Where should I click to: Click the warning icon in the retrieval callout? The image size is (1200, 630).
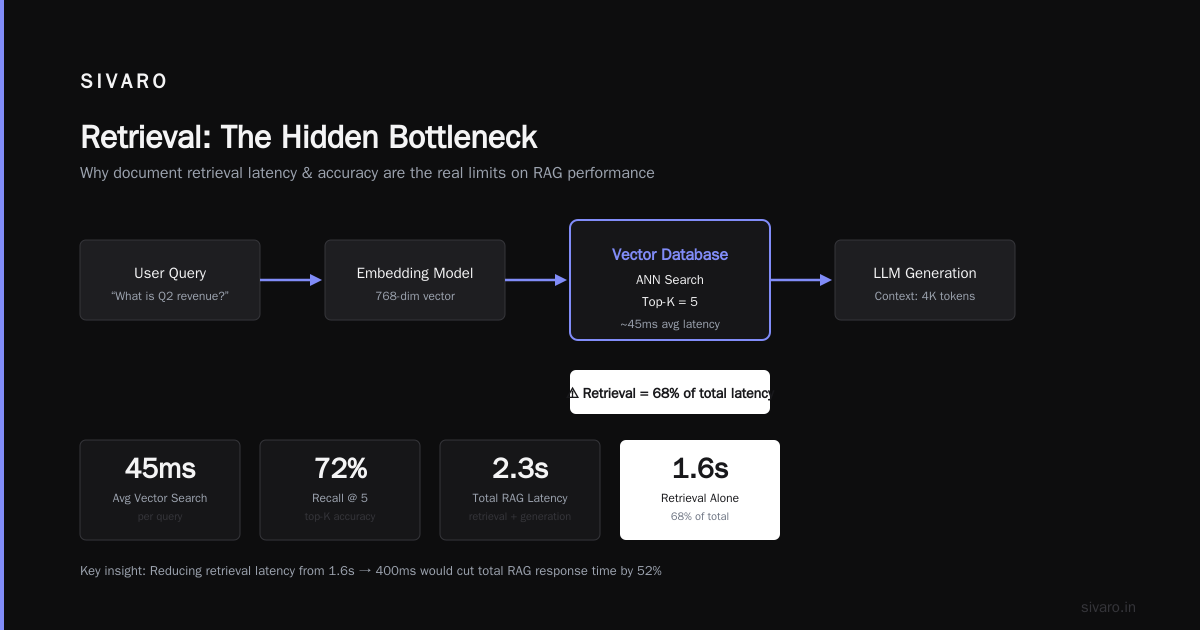tap(574, 393)
